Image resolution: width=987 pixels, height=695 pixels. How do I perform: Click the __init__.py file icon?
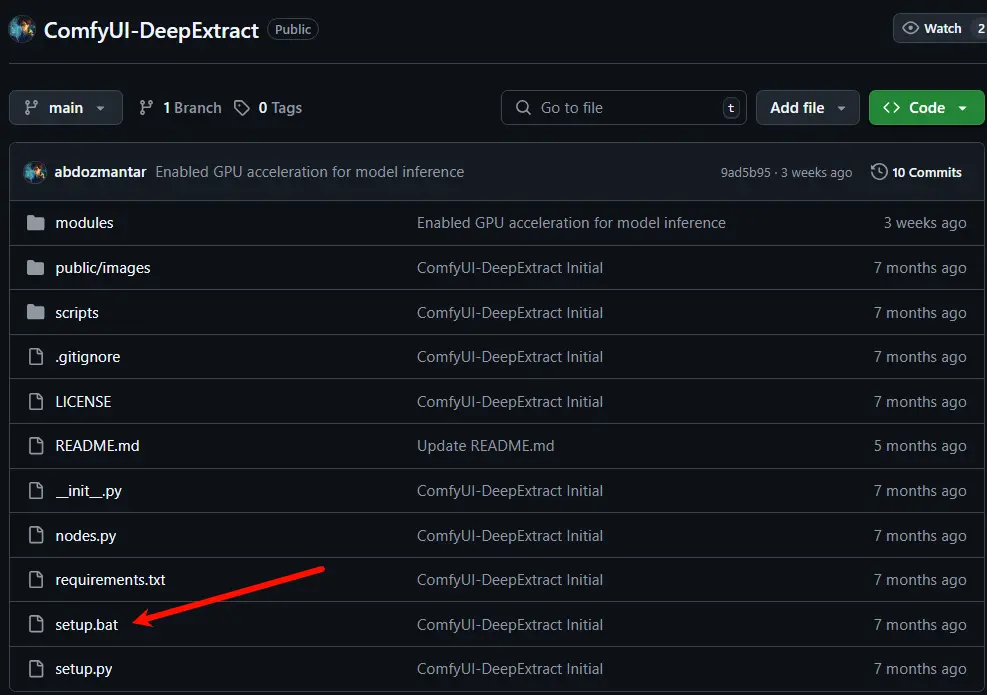coord(36,490)
